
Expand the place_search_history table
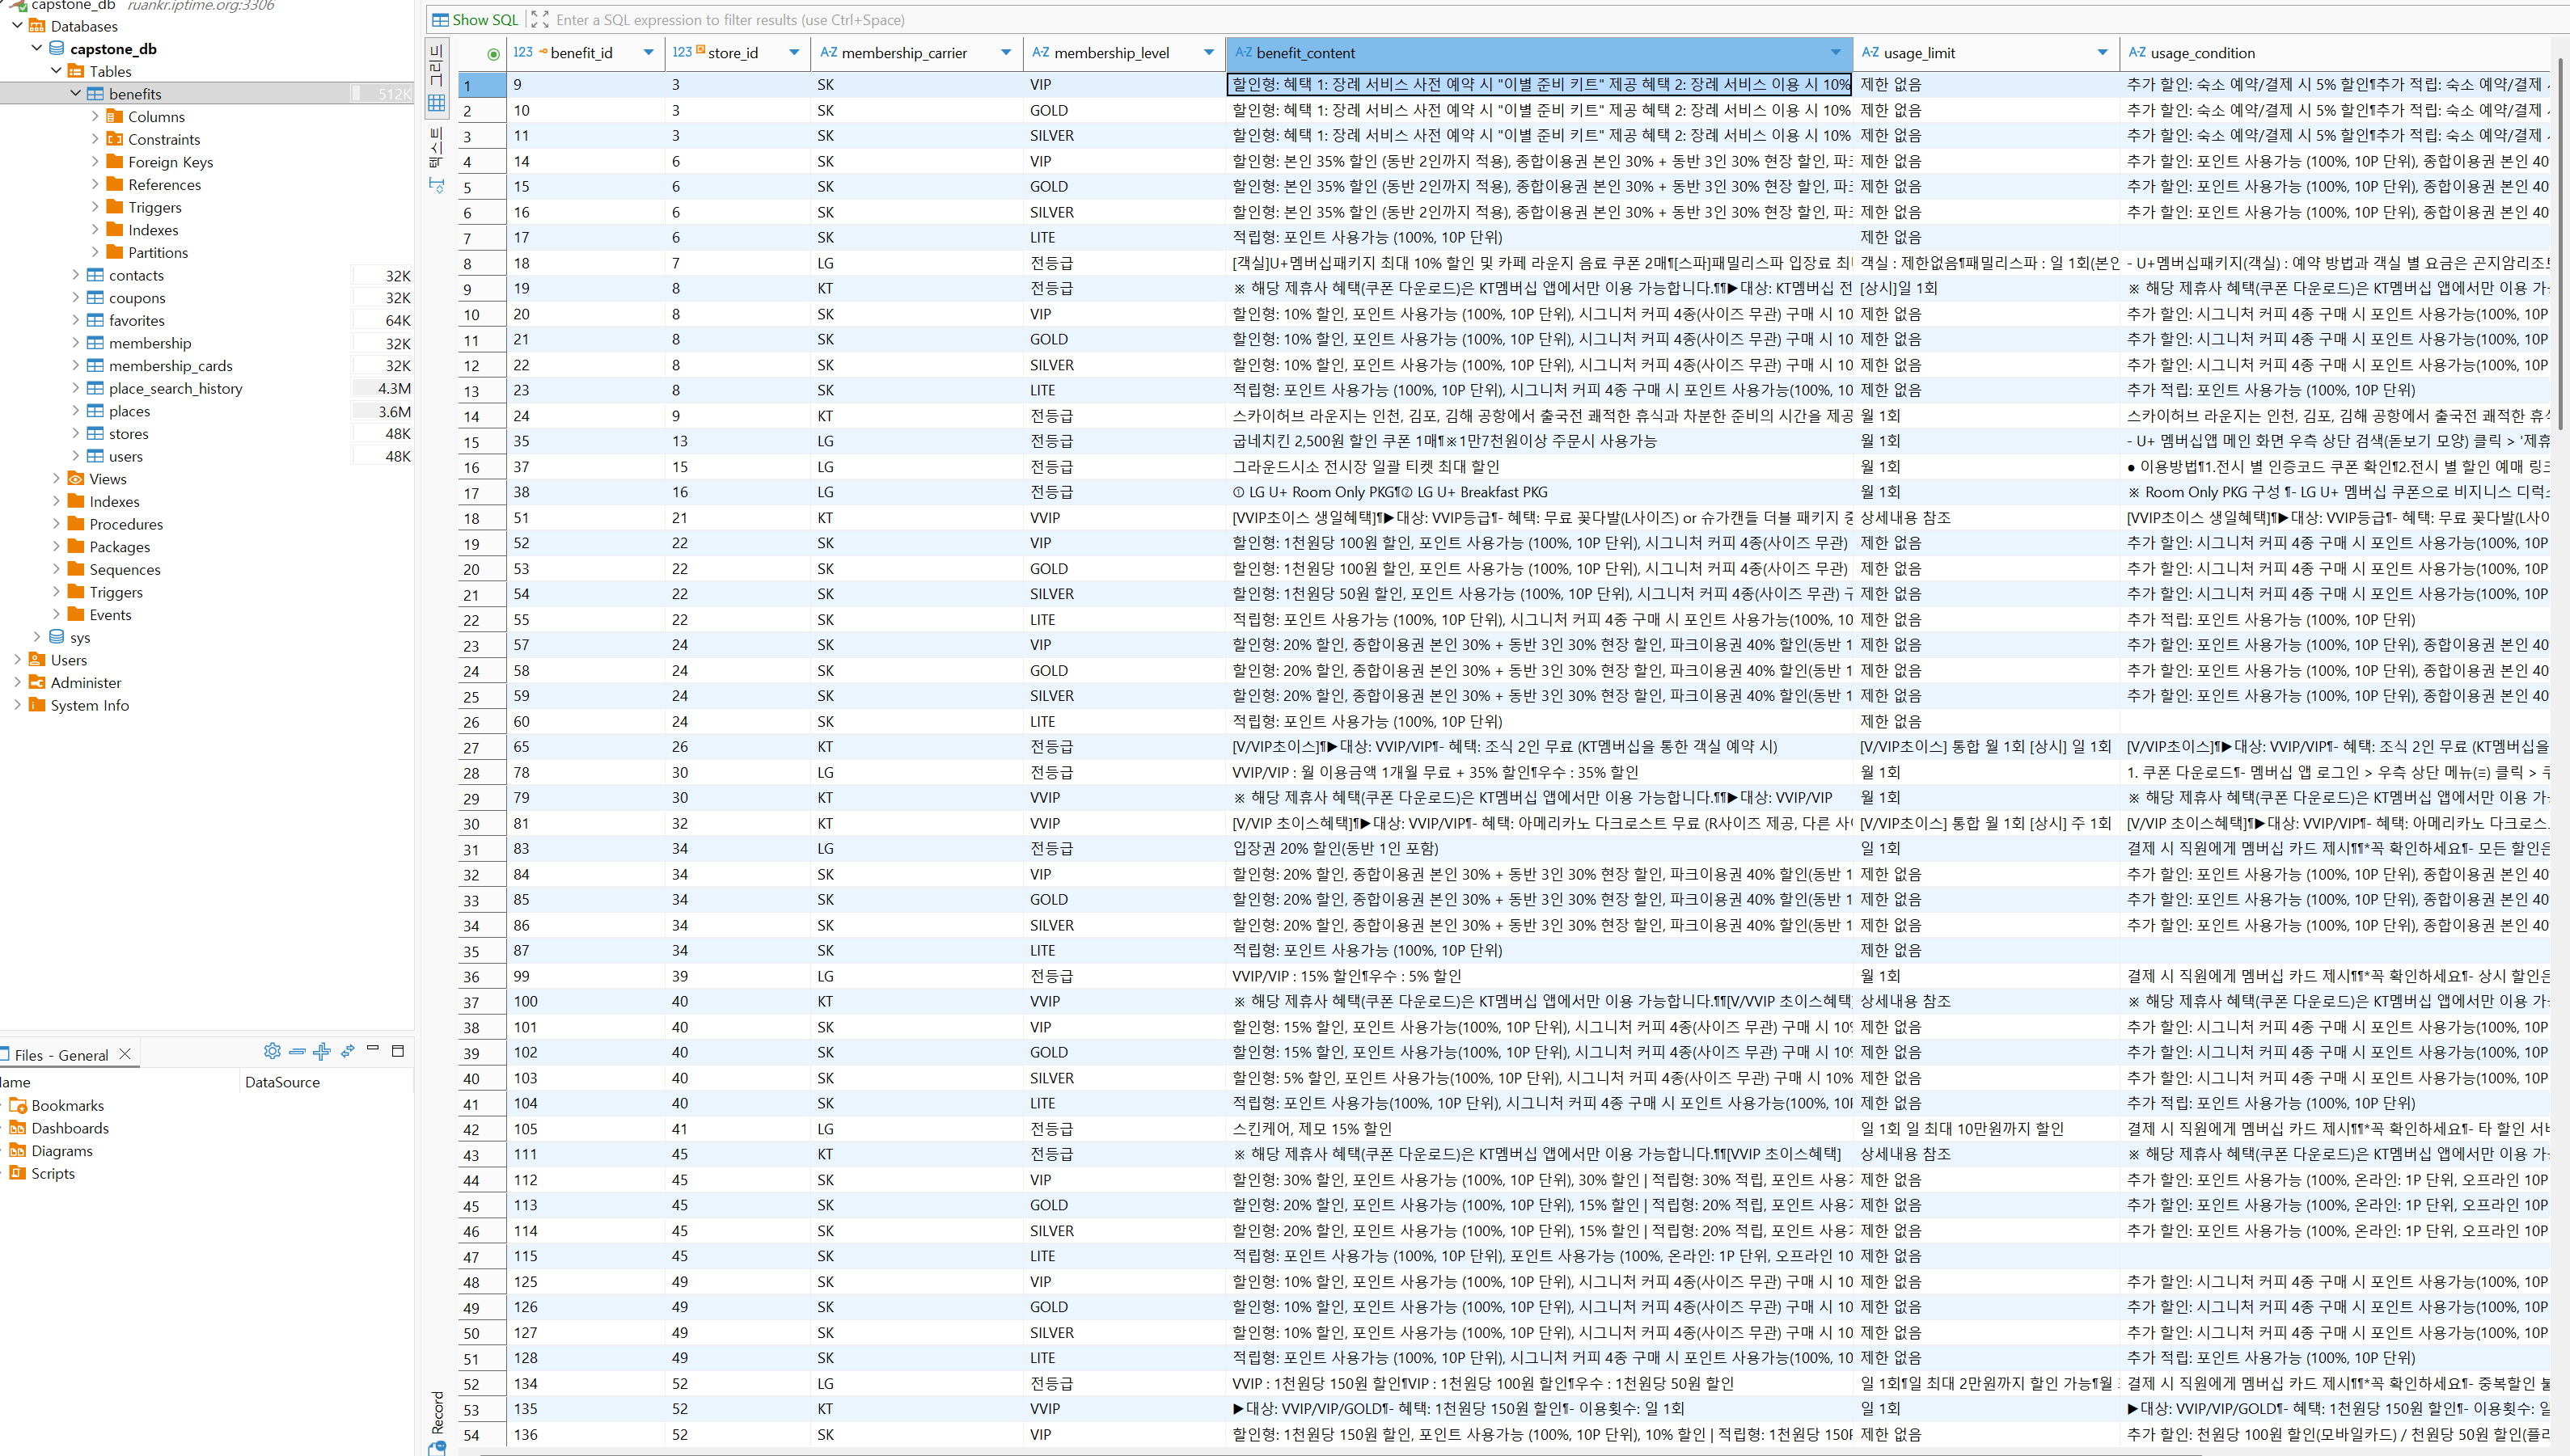pyautogui.click(x=76, y=388)
